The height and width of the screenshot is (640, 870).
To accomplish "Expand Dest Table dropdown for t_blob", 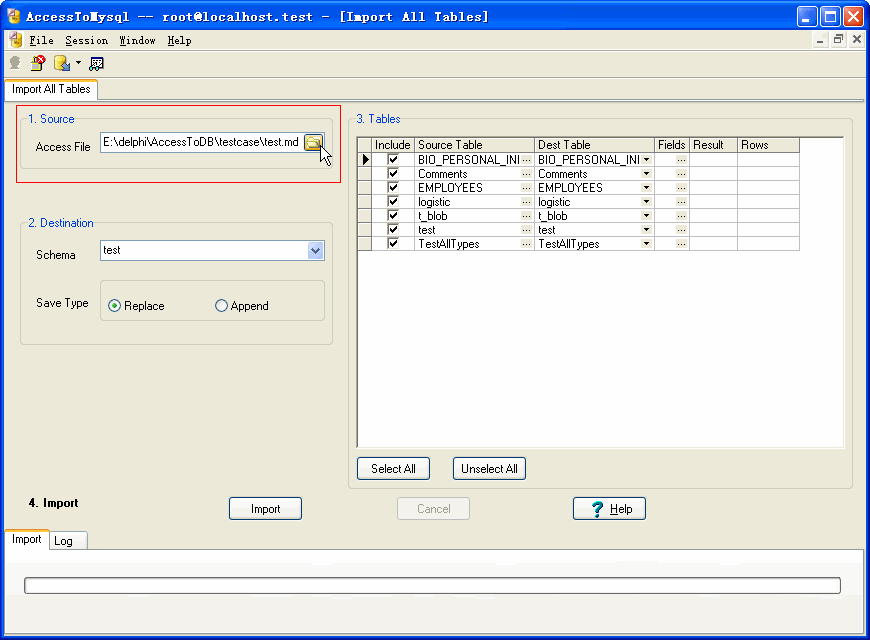I will click(646, 216).
